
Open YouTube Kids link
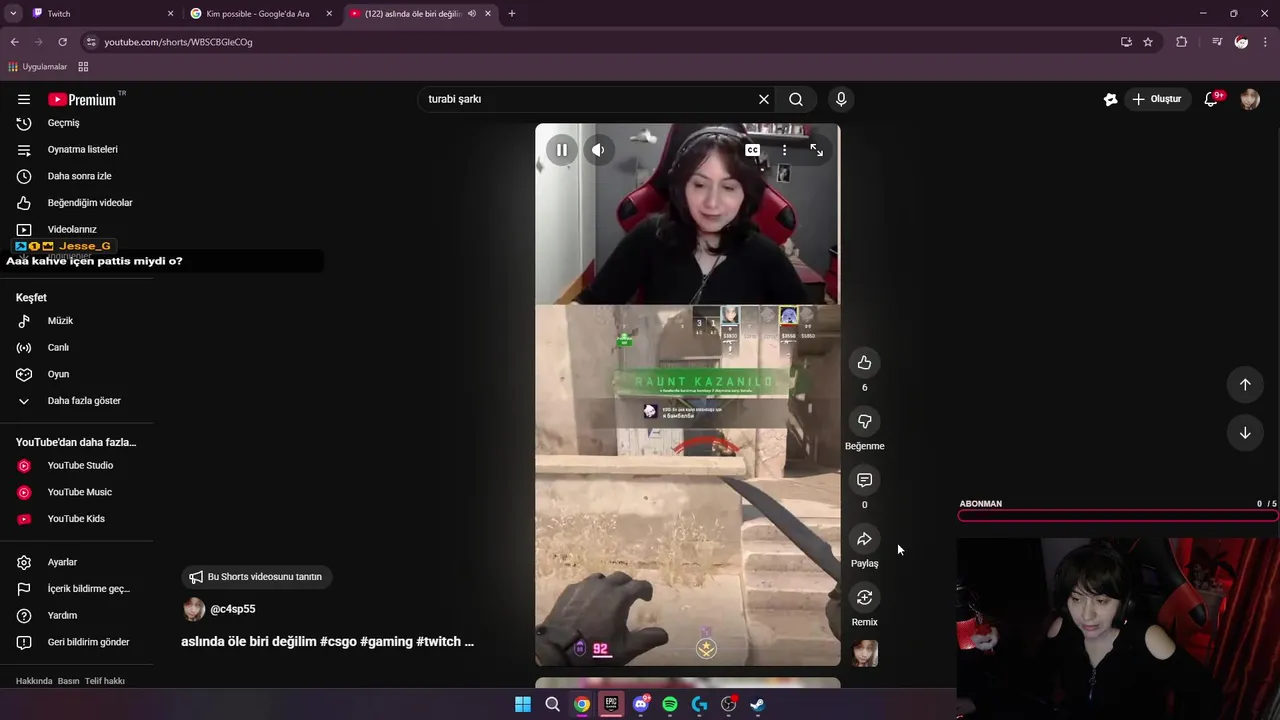coord(77,519)
